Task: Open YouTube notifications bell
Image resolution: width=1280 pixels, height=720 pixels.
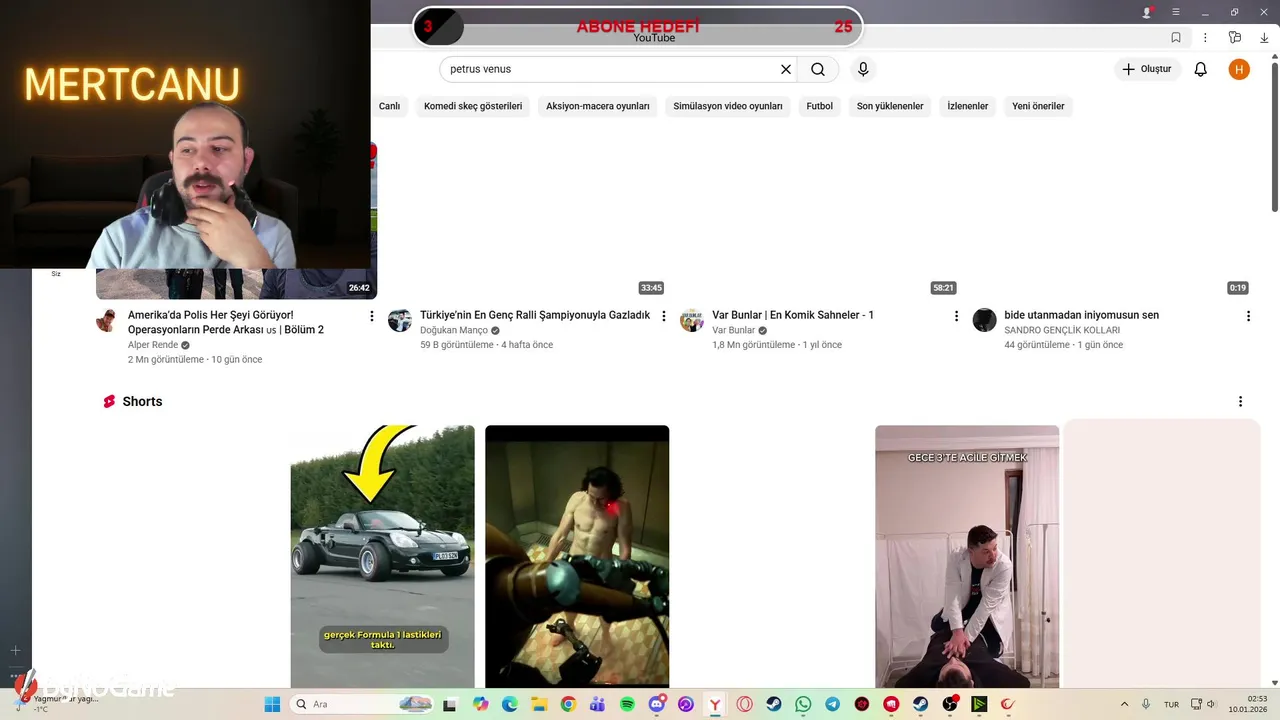Action: pyautogui.click(x=1201, y=69)
